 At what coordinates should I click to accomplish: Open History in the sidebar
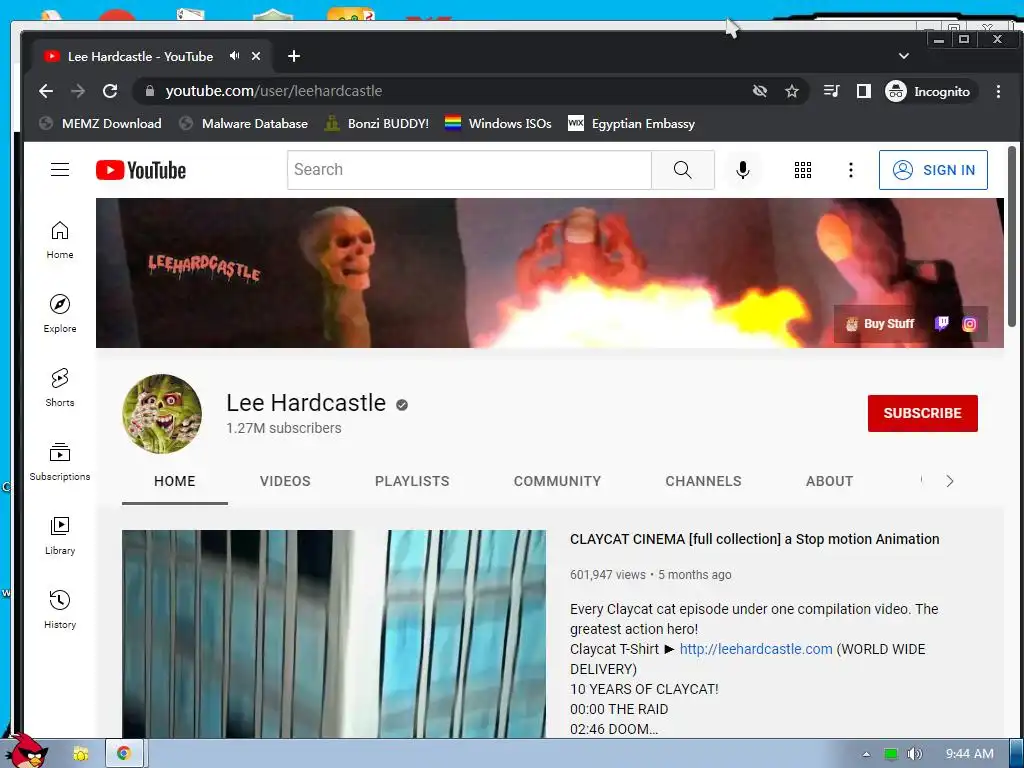click(x=60, y=610)
